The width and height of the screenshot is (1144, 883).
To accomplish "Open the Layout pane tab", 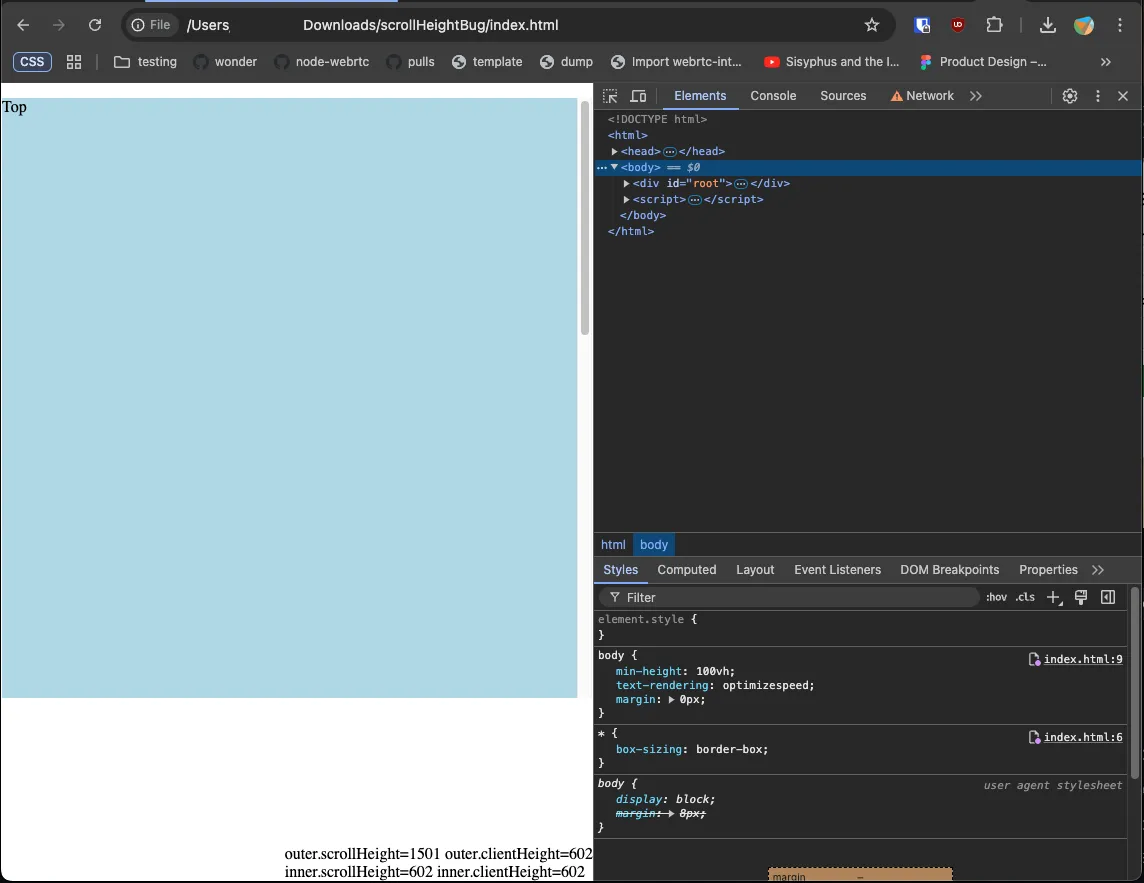I will coord(754,570).
